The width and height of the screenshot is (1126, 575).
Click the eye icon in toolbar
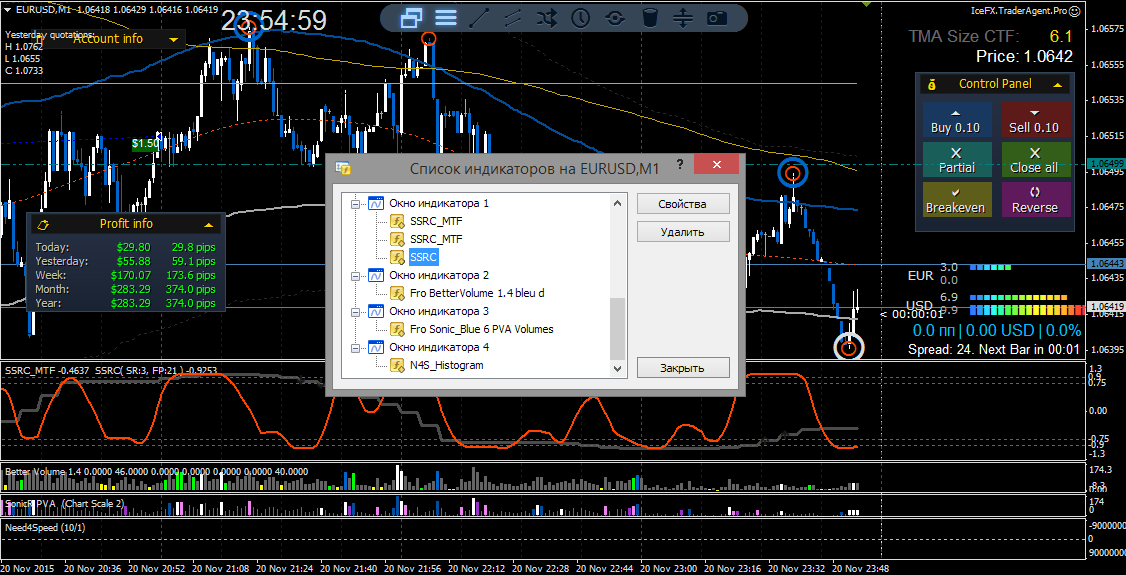[615, 18]
